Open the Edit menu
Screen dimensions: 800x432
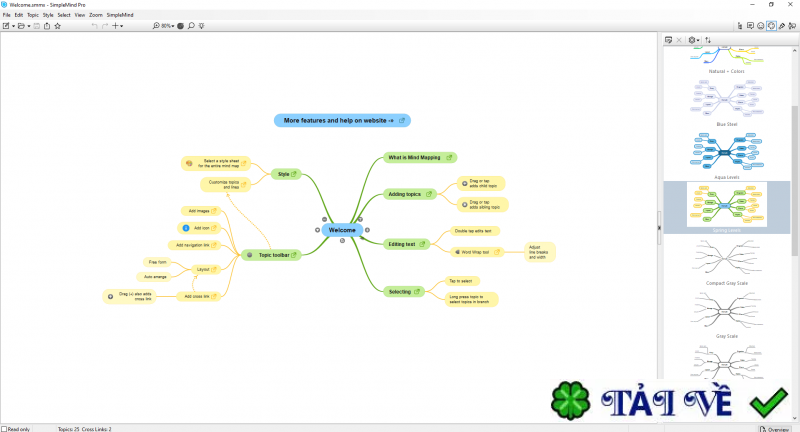[x=19, y=15]
